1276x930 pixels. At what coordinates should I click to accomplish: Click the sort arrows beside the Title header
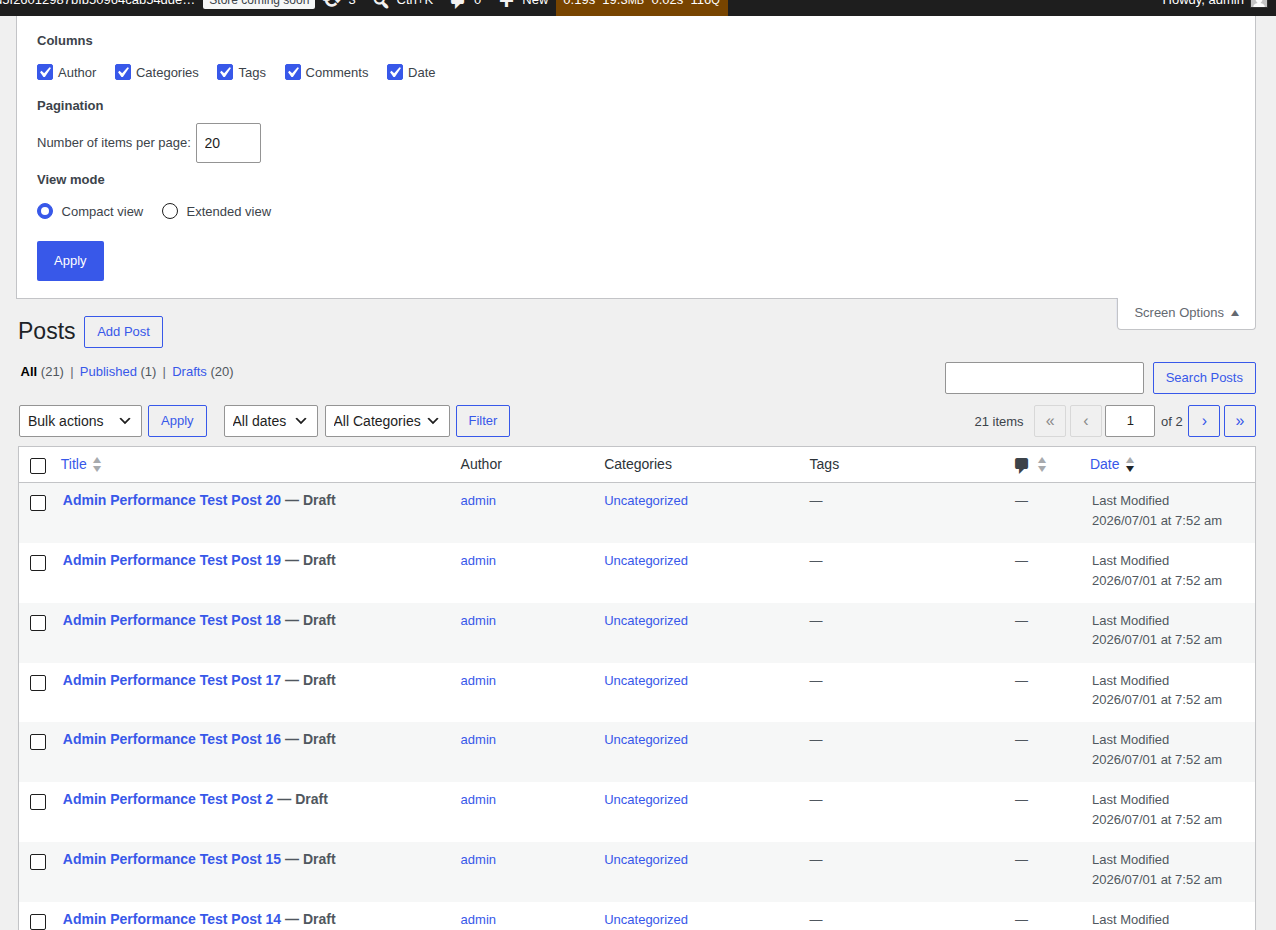pos(97,465)
